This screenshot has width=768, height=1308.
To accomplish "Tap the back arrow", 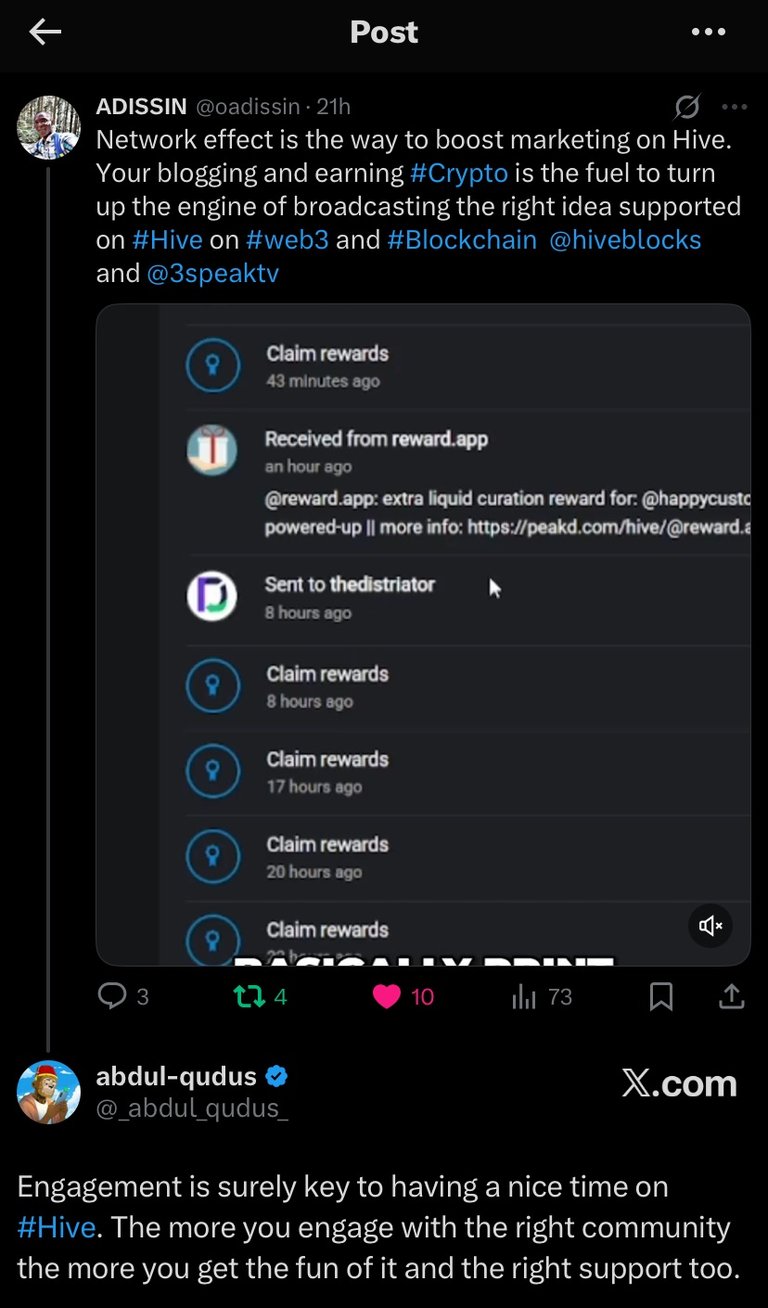I will pyautogui.click(x=45, y=32).
